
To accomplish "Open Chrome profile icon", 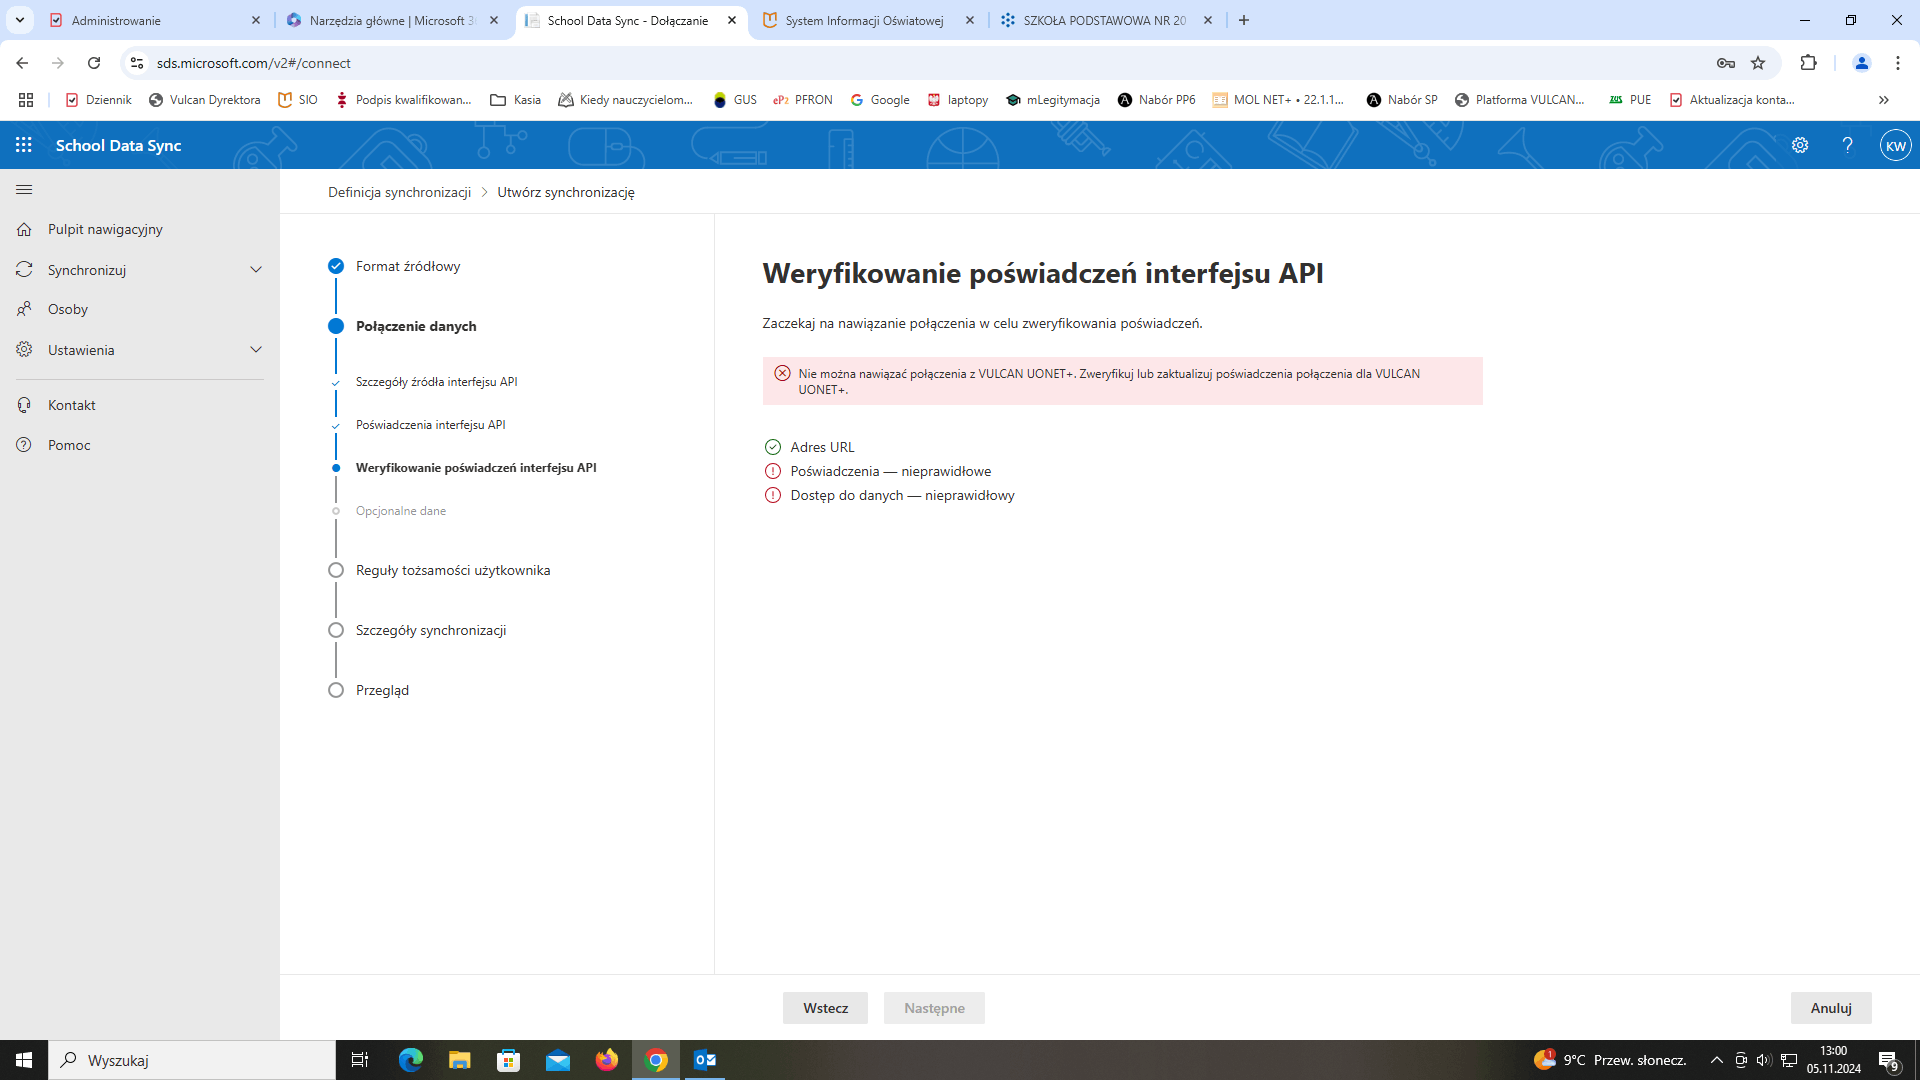I will [x=1862, y=63].
